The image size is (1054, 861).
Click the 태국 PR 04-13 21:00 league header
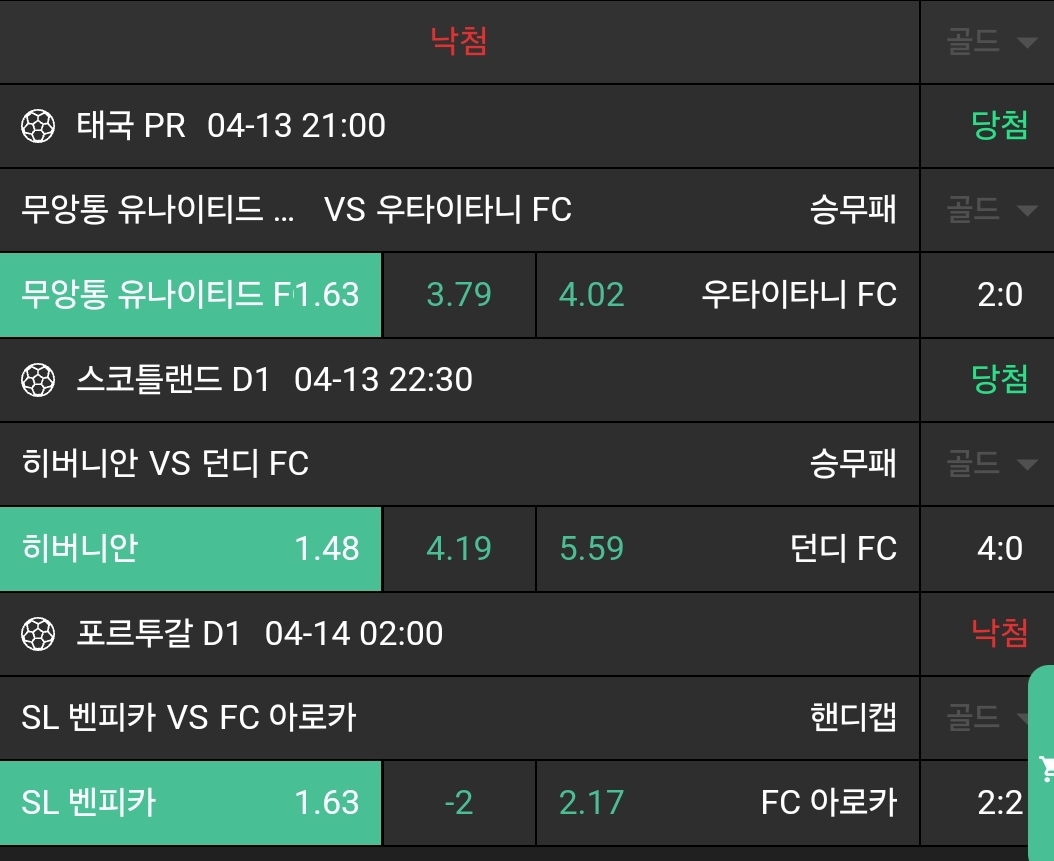pyautogui.click(x=230, y=126)
